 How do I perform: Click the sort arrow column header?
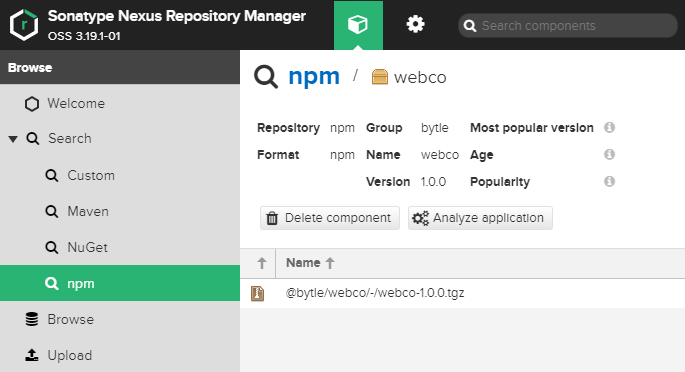pyautogui.click(x=262, y=263)
